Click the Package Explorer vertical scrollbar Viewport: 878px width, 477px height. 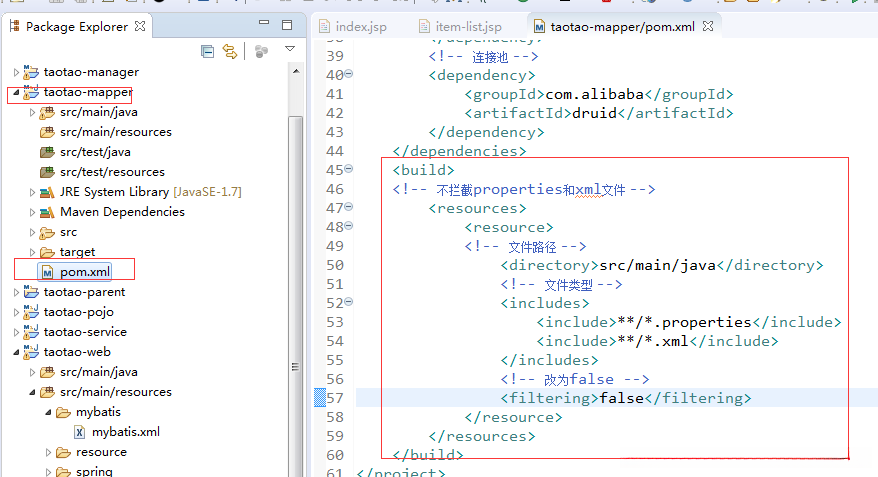point(296,297)
